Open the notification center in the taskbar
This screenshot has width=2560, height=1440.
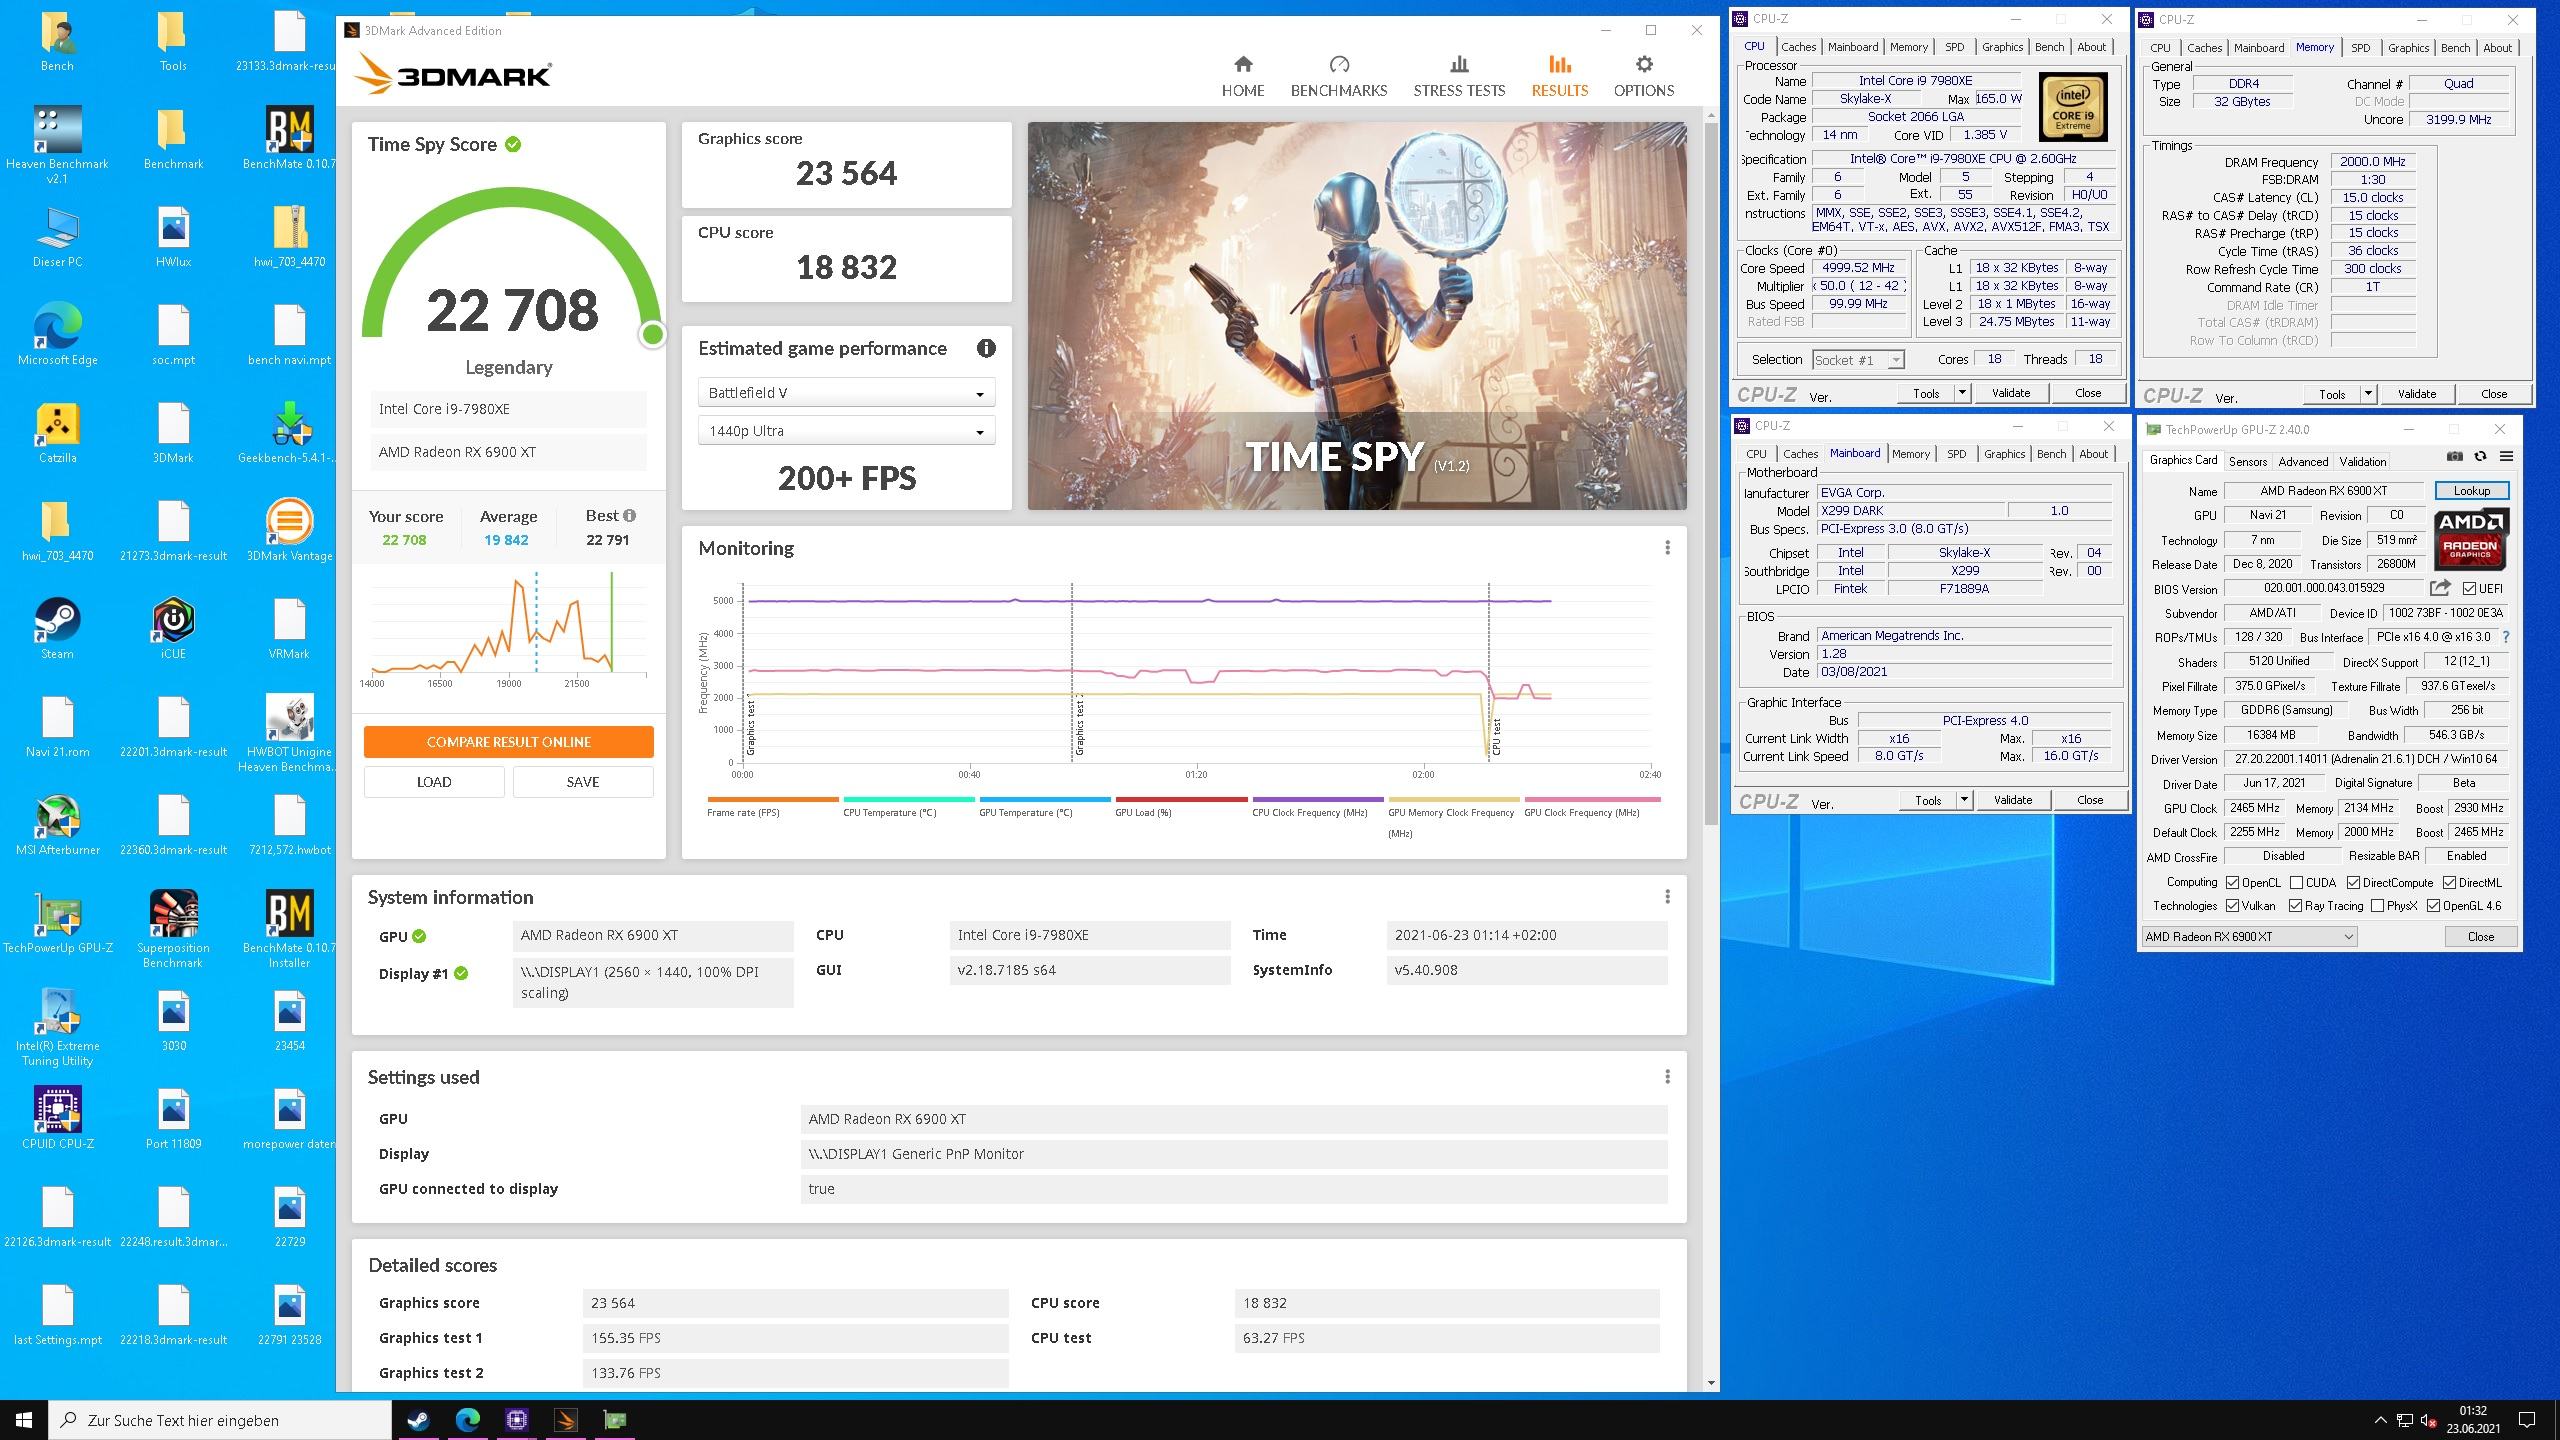tap(2527, 1420)
